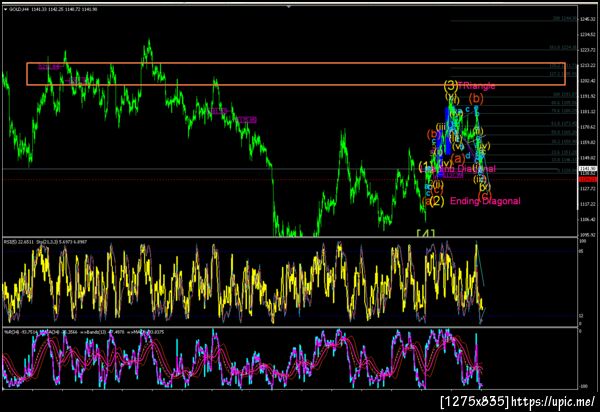Select the yellow (2) wave label

pyautogui.click(x=437, y=201)
